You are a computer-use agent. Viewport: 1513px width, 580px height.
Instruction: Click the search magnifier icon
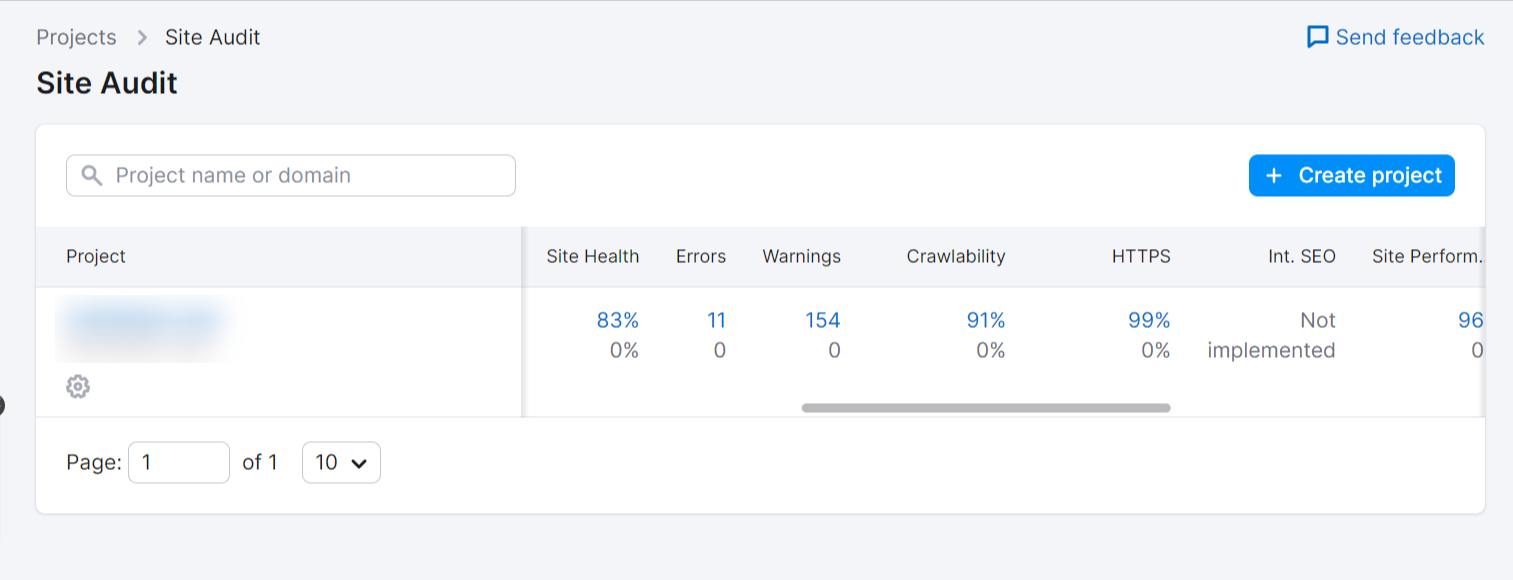tap(92, 176)
